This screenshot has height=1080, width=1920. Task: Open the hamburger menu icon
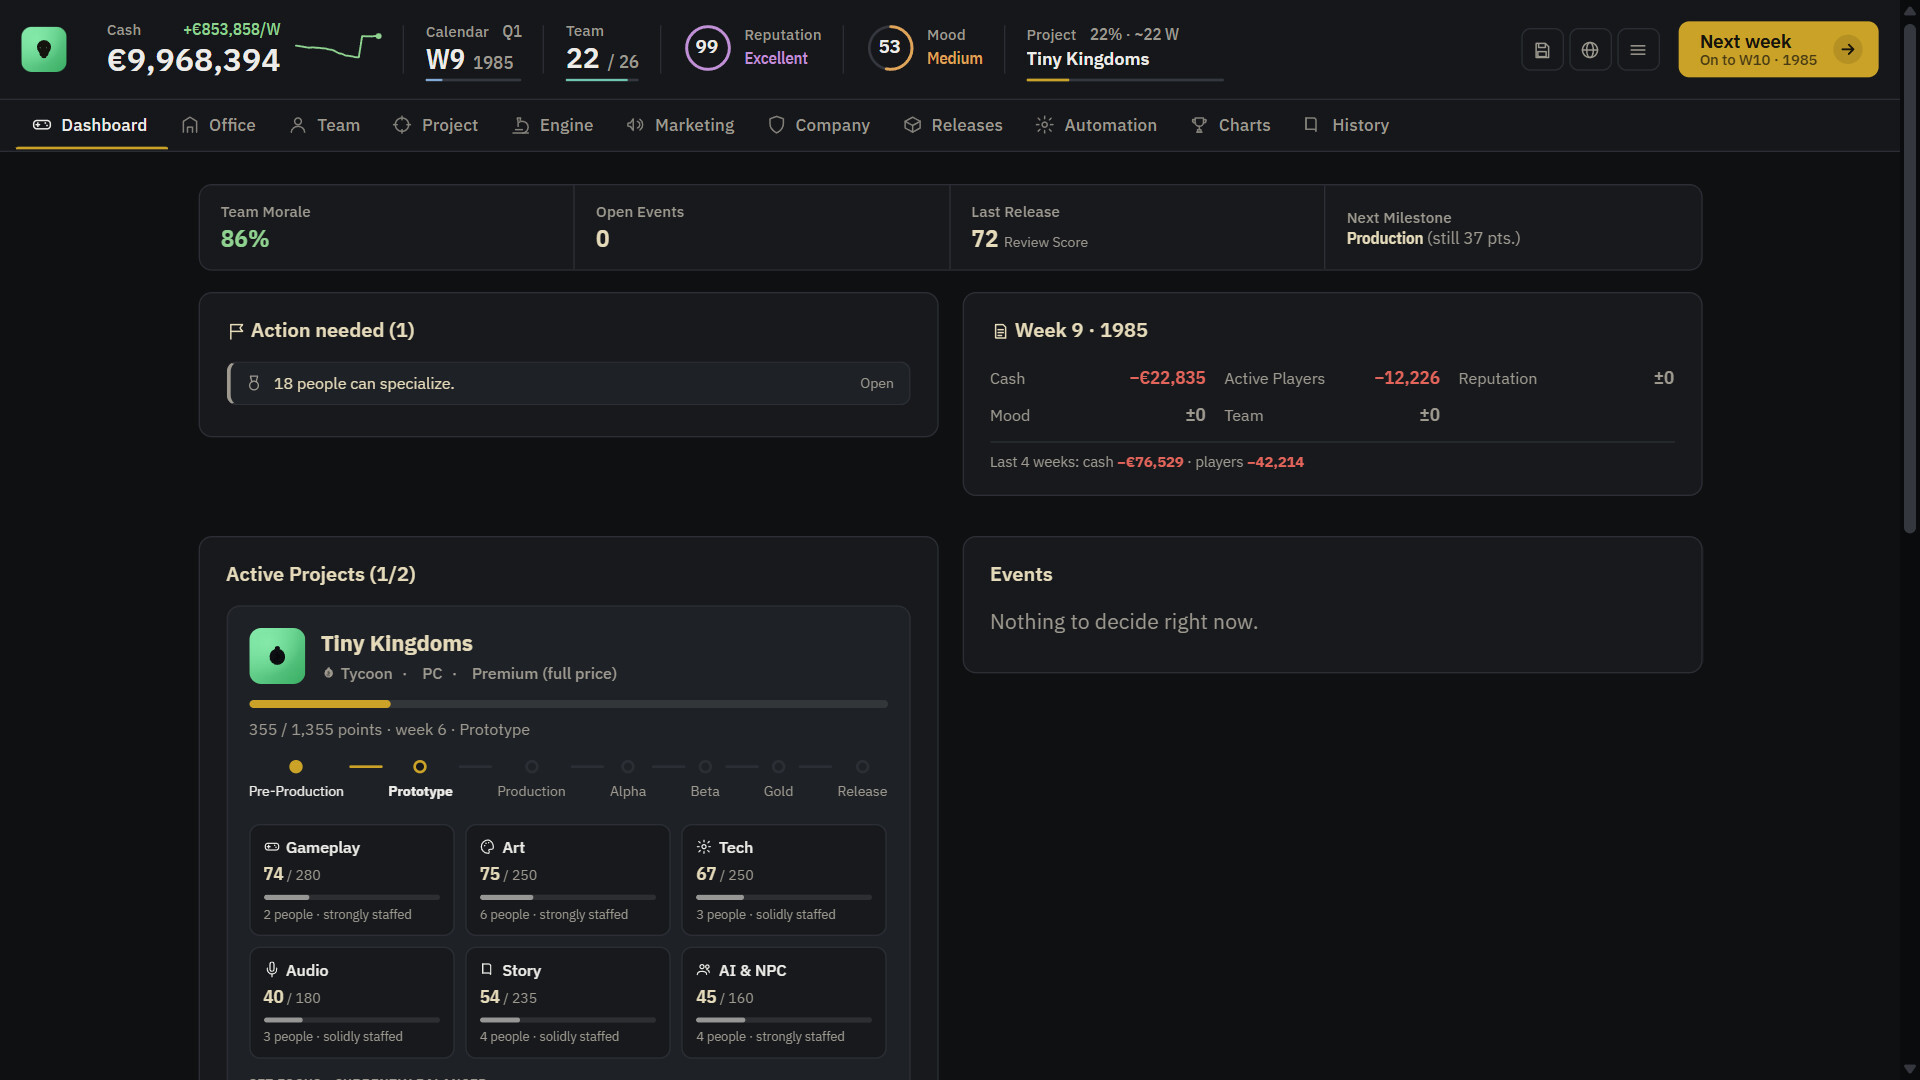coord(1638,50)
